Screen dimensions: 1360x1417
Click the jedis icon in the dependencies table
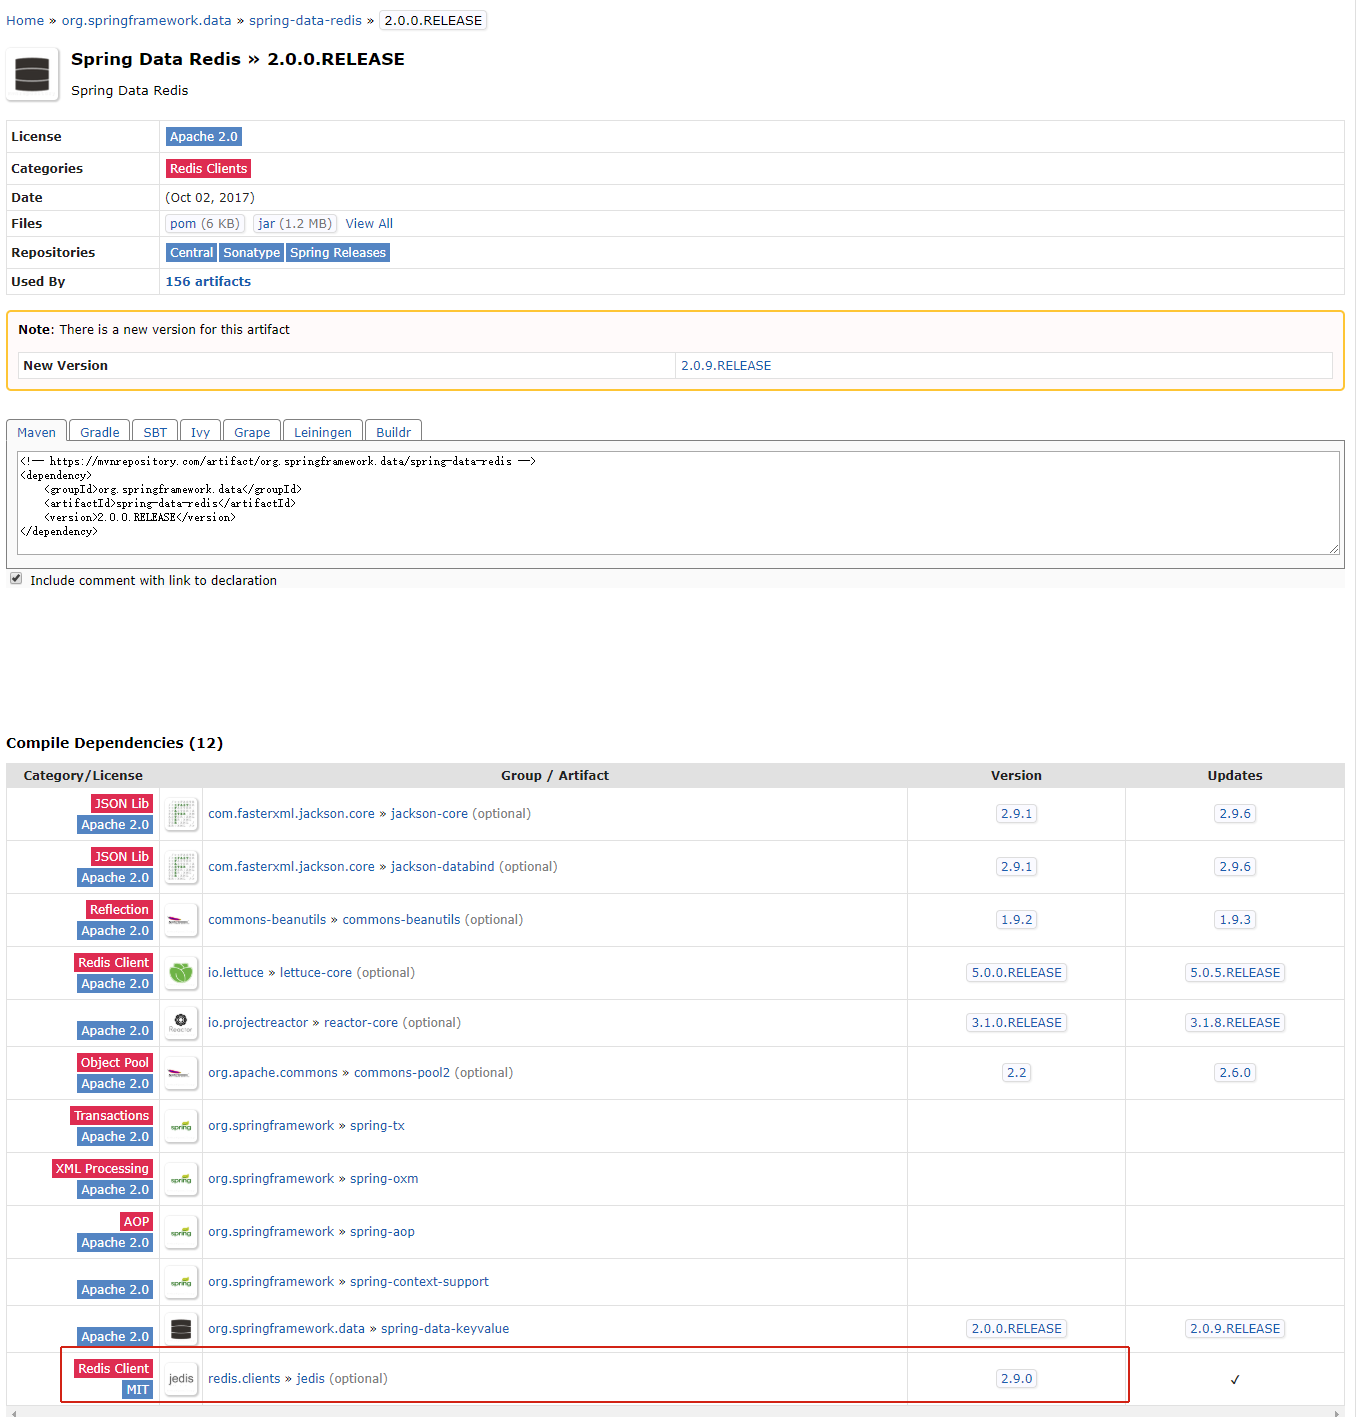[181, 1378]
